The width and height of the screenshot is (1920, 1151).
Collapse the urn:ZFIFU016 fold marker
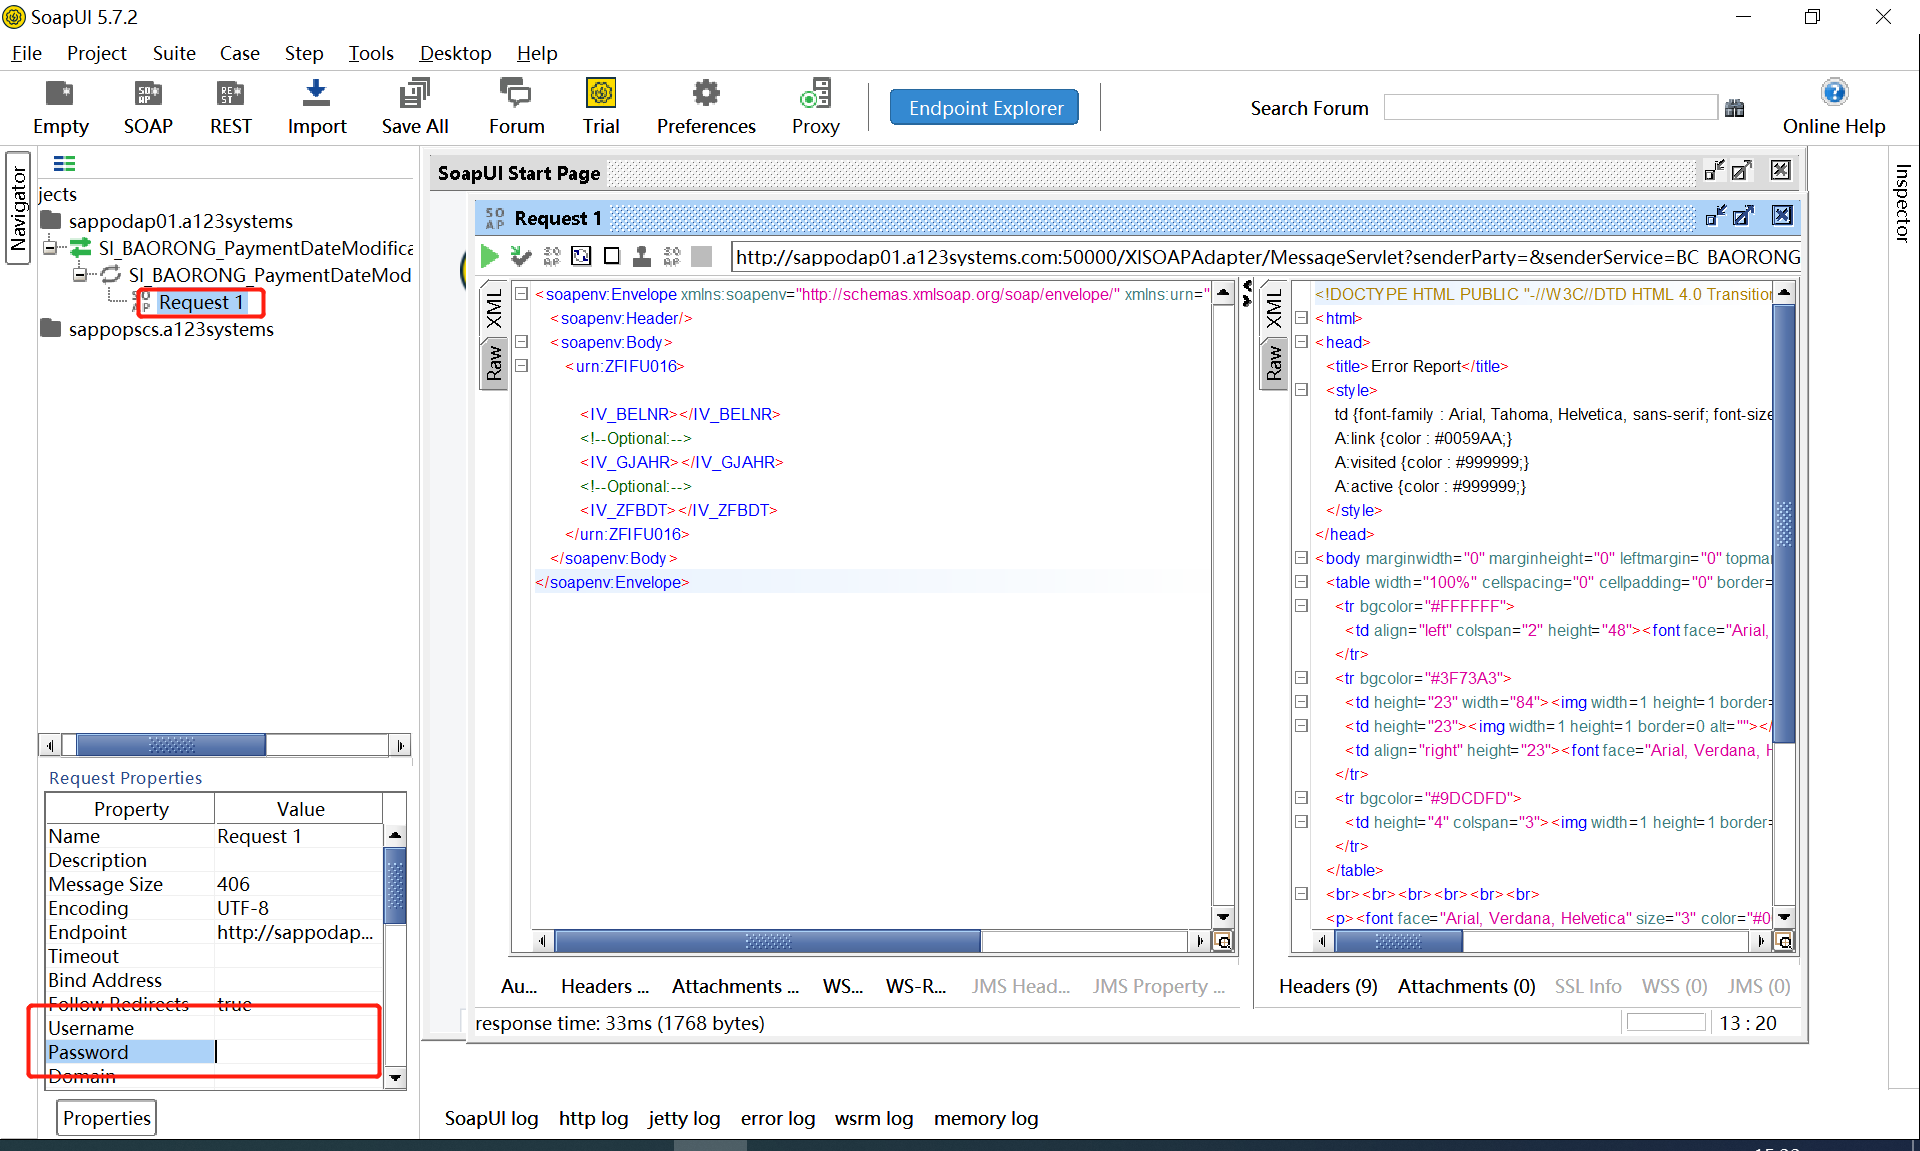point(521,366)
